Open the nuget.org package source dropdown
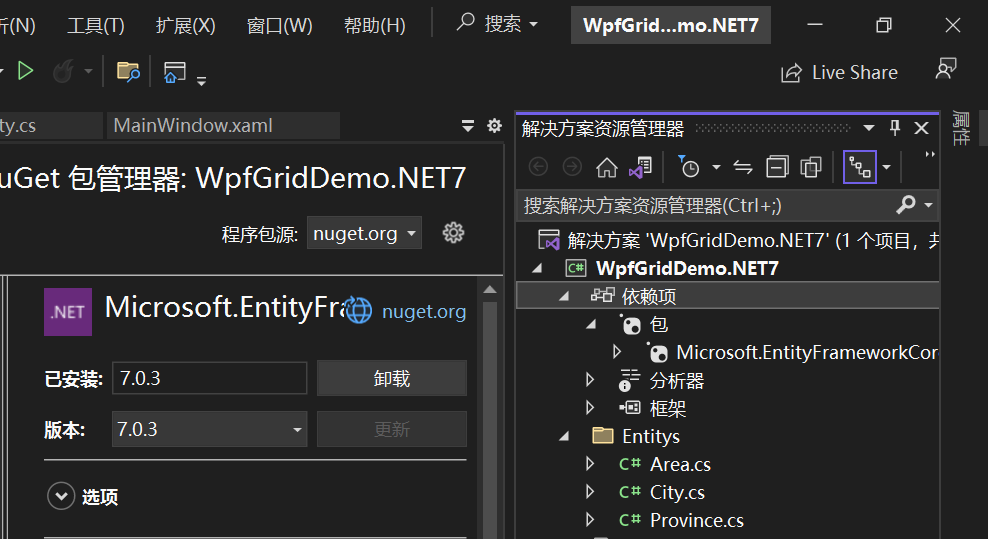988x539 pixels. pos(364,233)
